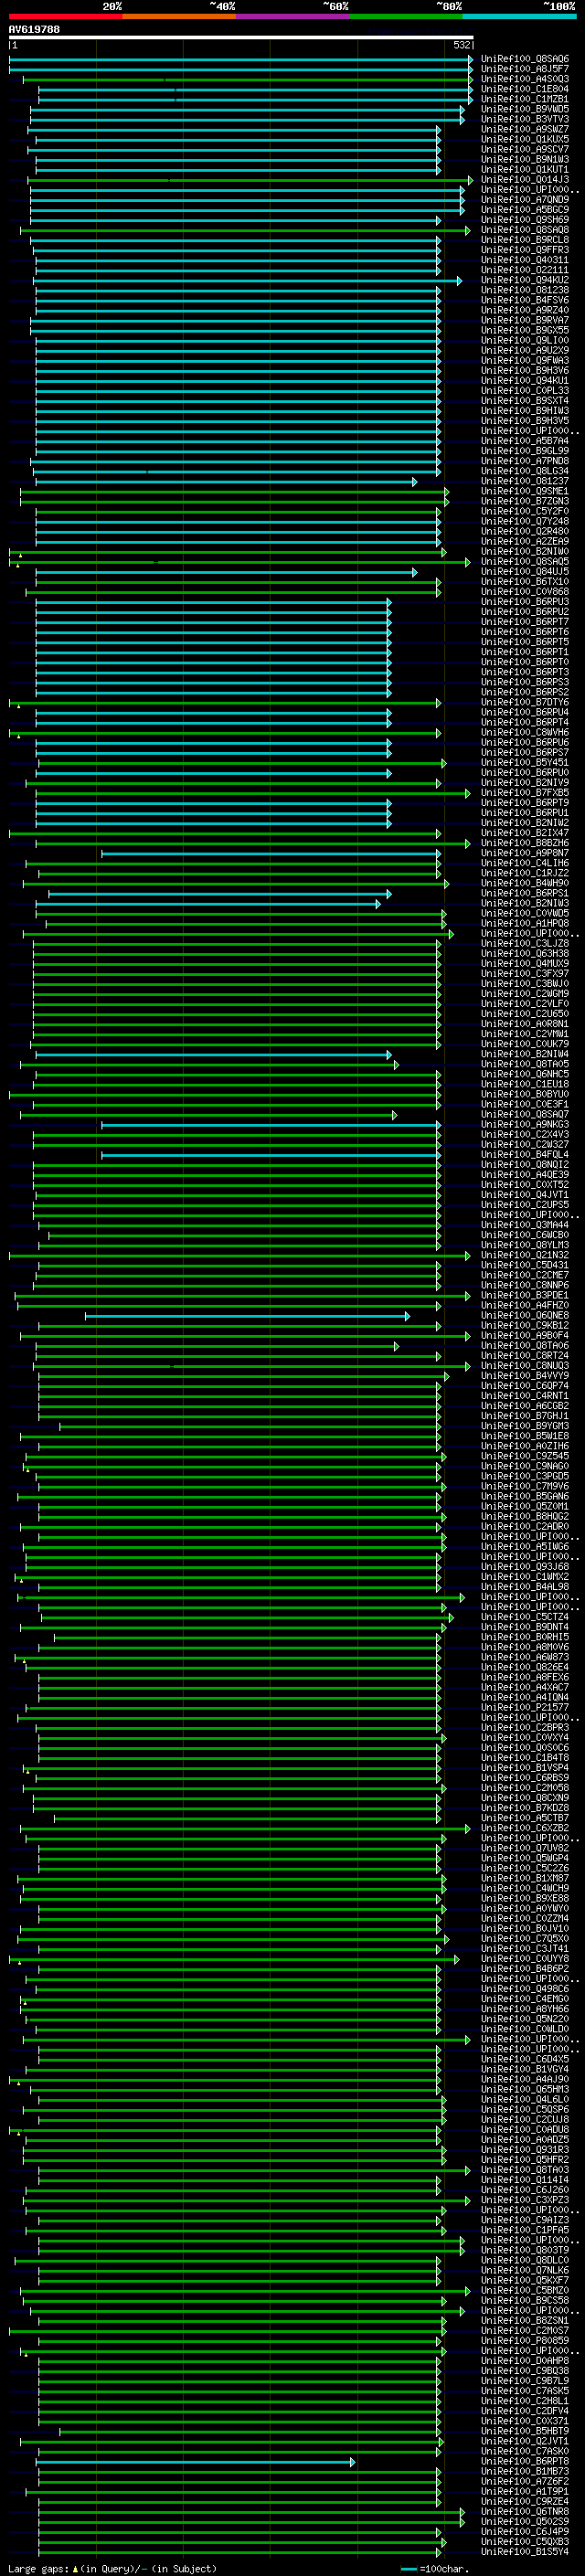
Task: Select hit UniRef100_Q9LIO0
Action: pyautogui.click(x=525, y=340)
